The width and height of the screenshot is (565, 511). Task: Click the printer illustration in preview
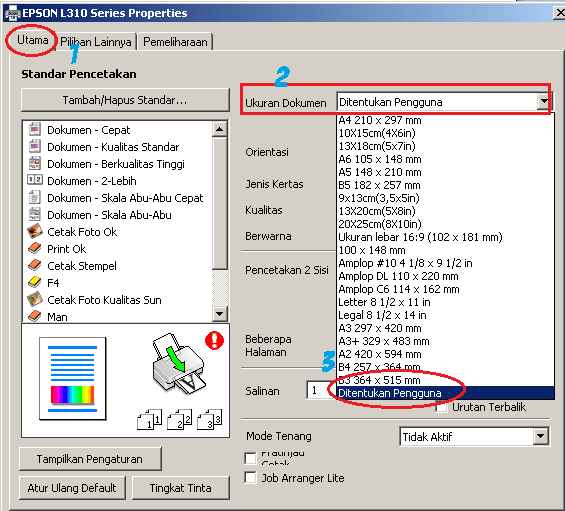179,364
